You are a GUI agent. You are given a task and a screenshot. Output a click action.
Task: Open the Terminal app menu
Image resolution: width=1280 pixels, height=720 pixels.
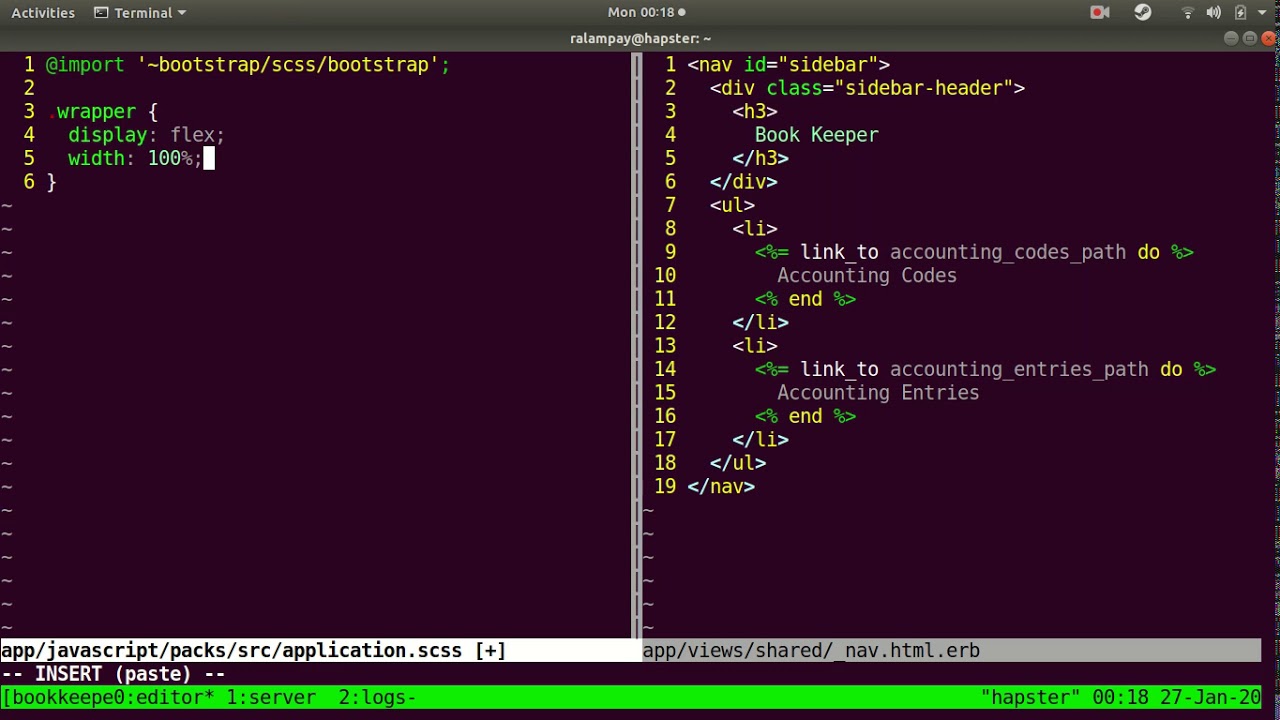tap(140, 13)
